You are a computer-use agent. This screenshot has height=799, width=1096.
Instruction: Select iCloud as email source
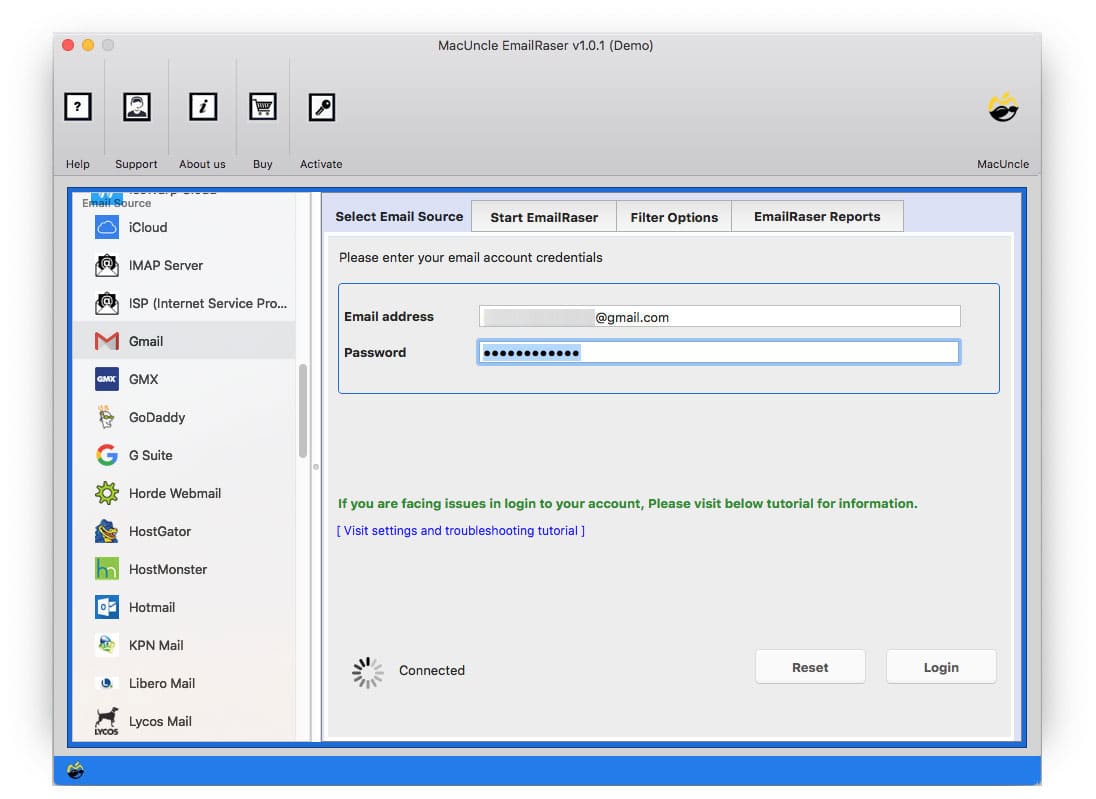(146, 227)
